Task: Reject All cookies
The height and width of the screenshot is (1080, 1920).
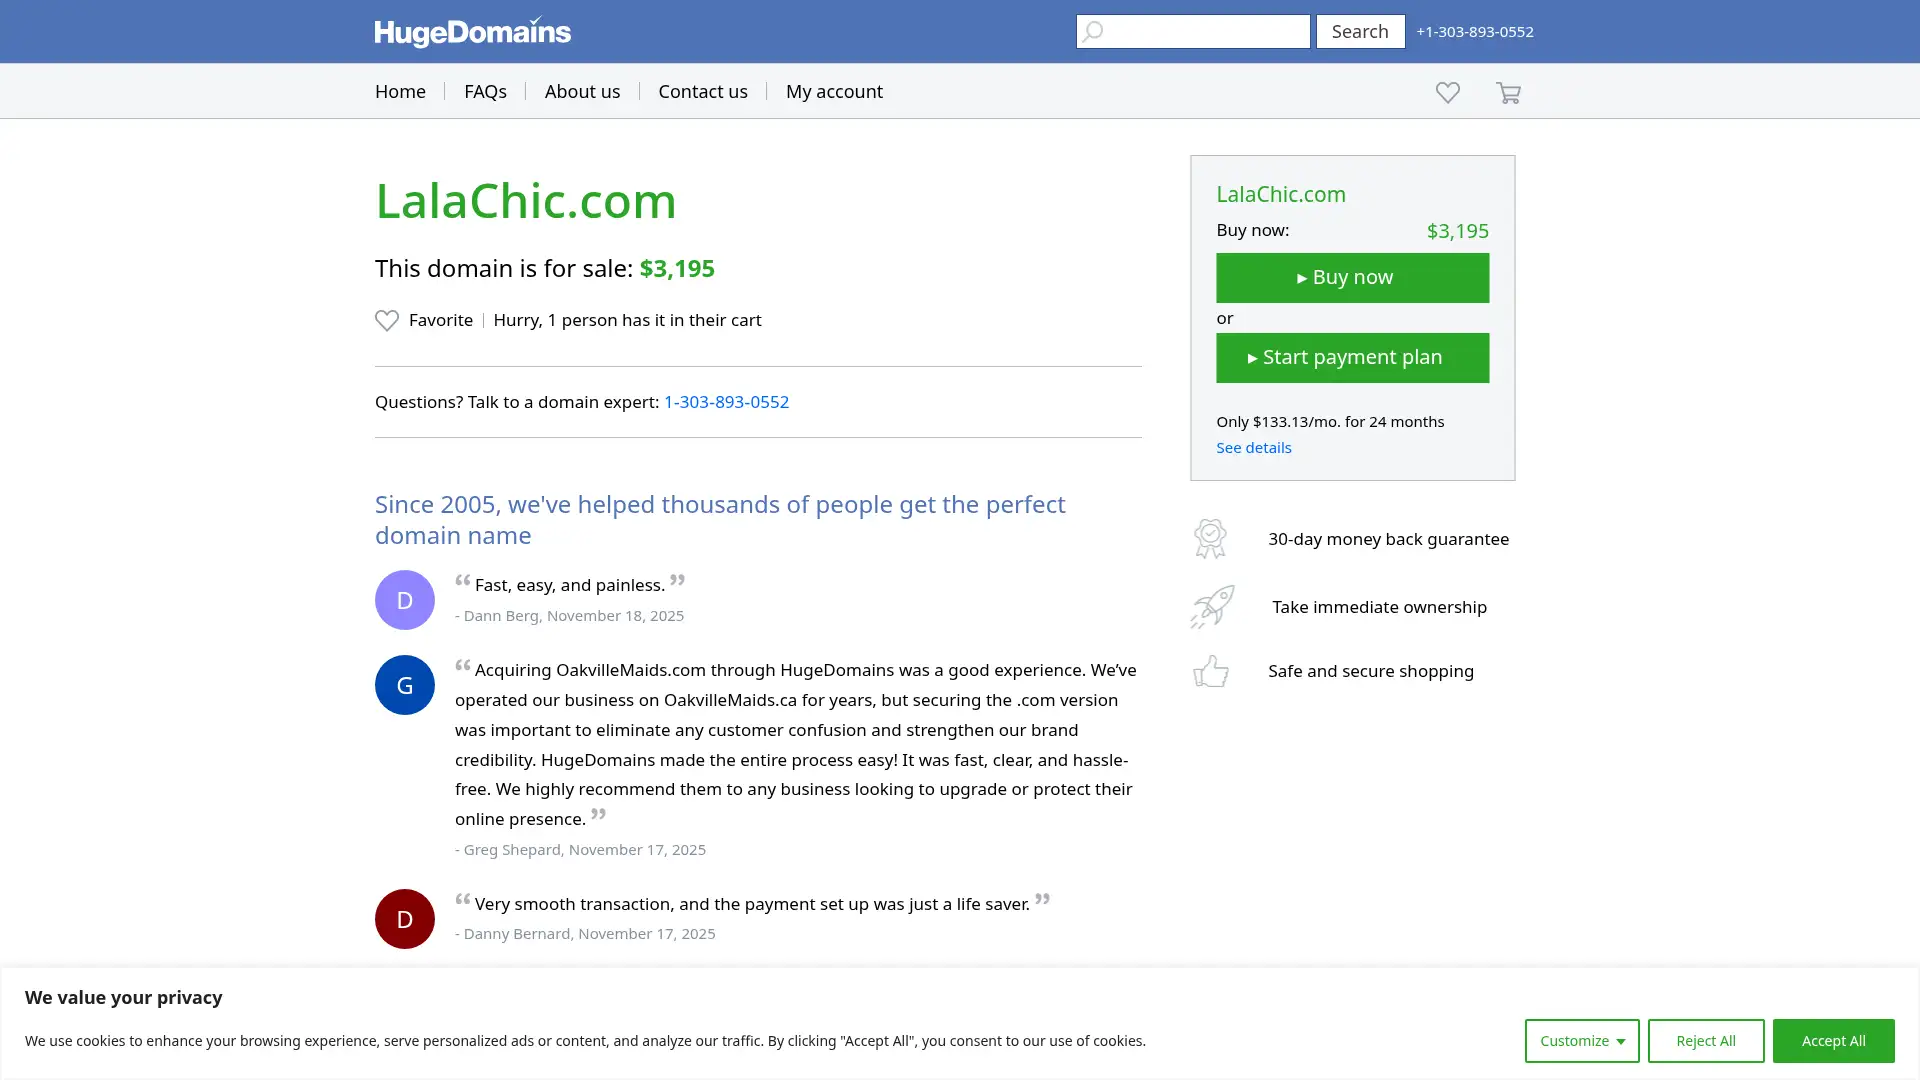Action: 1705,1040
